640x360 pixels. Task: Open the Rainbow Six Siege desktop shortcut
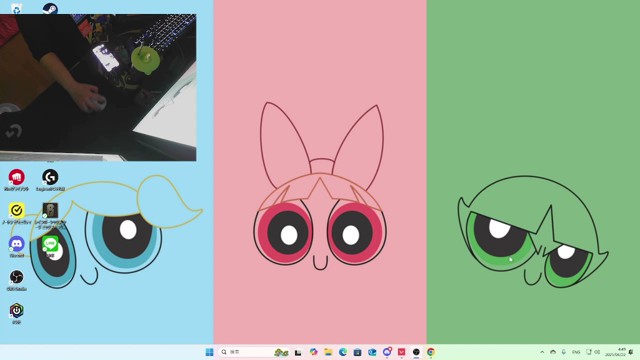[50, 215]
